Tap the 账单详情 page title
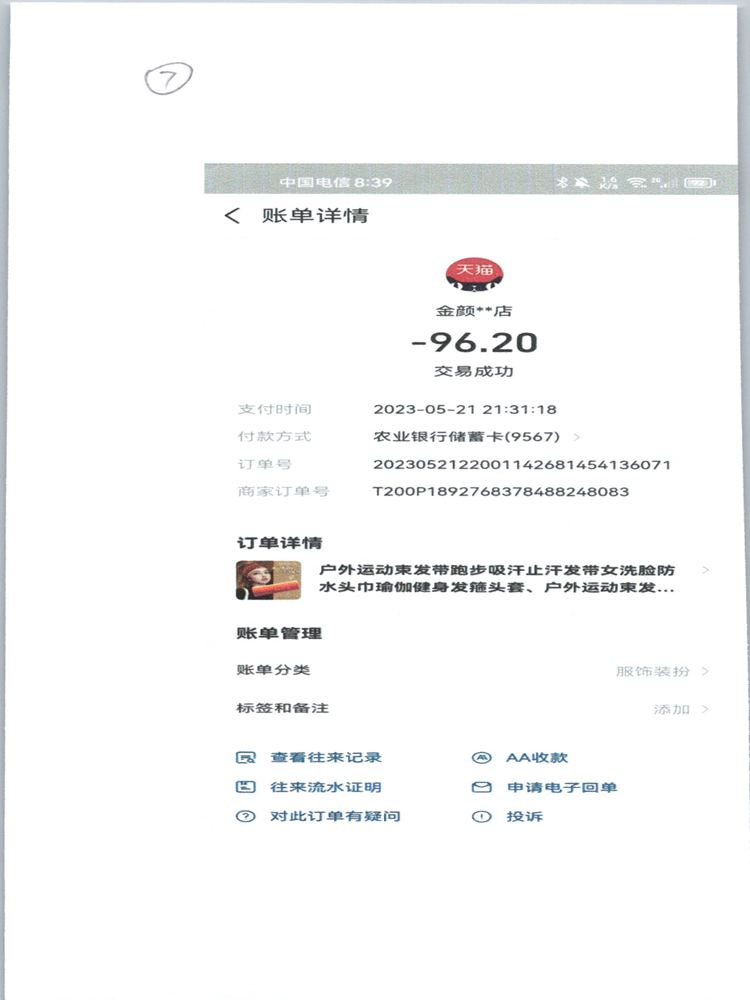 [x=315, y=216]
